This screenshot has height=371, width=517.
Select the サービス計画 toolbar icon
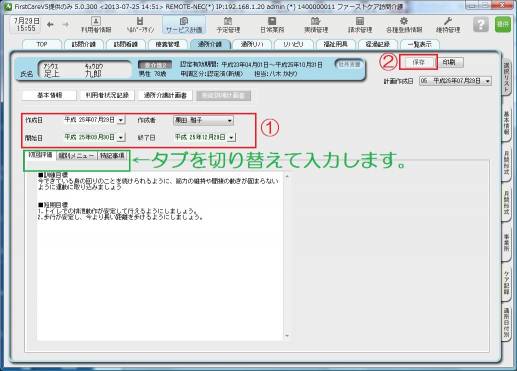184,25
